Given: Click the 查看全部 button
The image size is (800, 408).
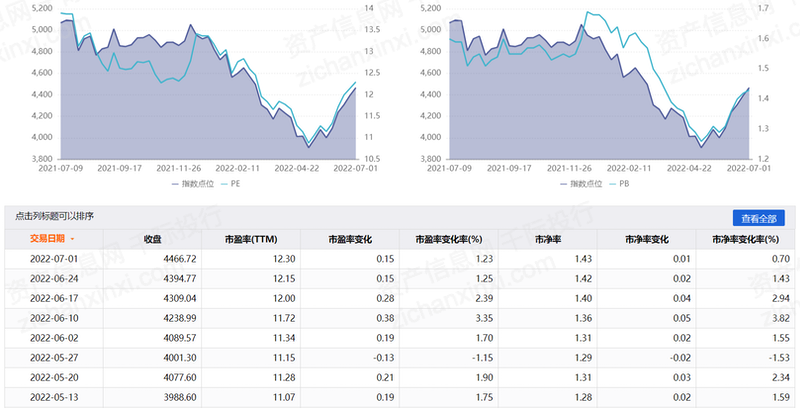Looking at the screenshot, I should pos(757,217).
